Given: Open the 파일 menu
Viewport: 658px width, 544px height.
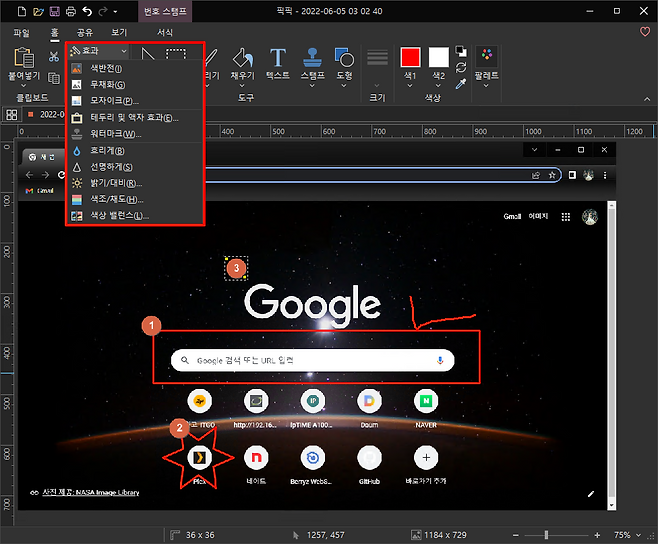Looking at the screenshot, I should click(21, 32).
